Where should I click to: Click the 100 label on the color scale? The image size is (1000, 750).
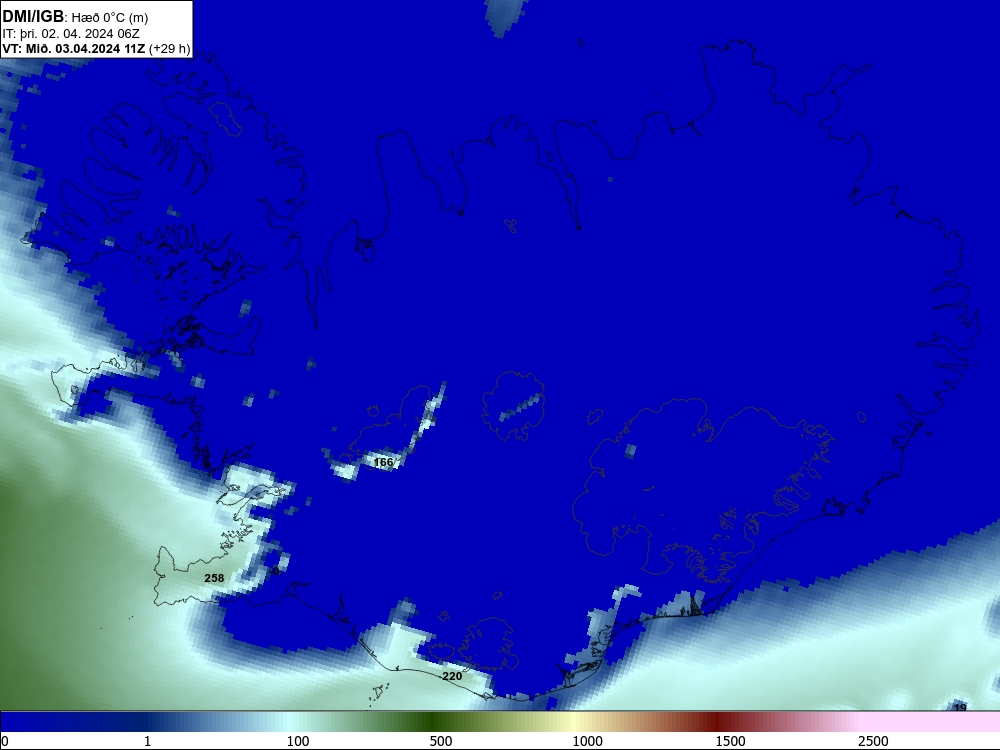tap(298, 741)
